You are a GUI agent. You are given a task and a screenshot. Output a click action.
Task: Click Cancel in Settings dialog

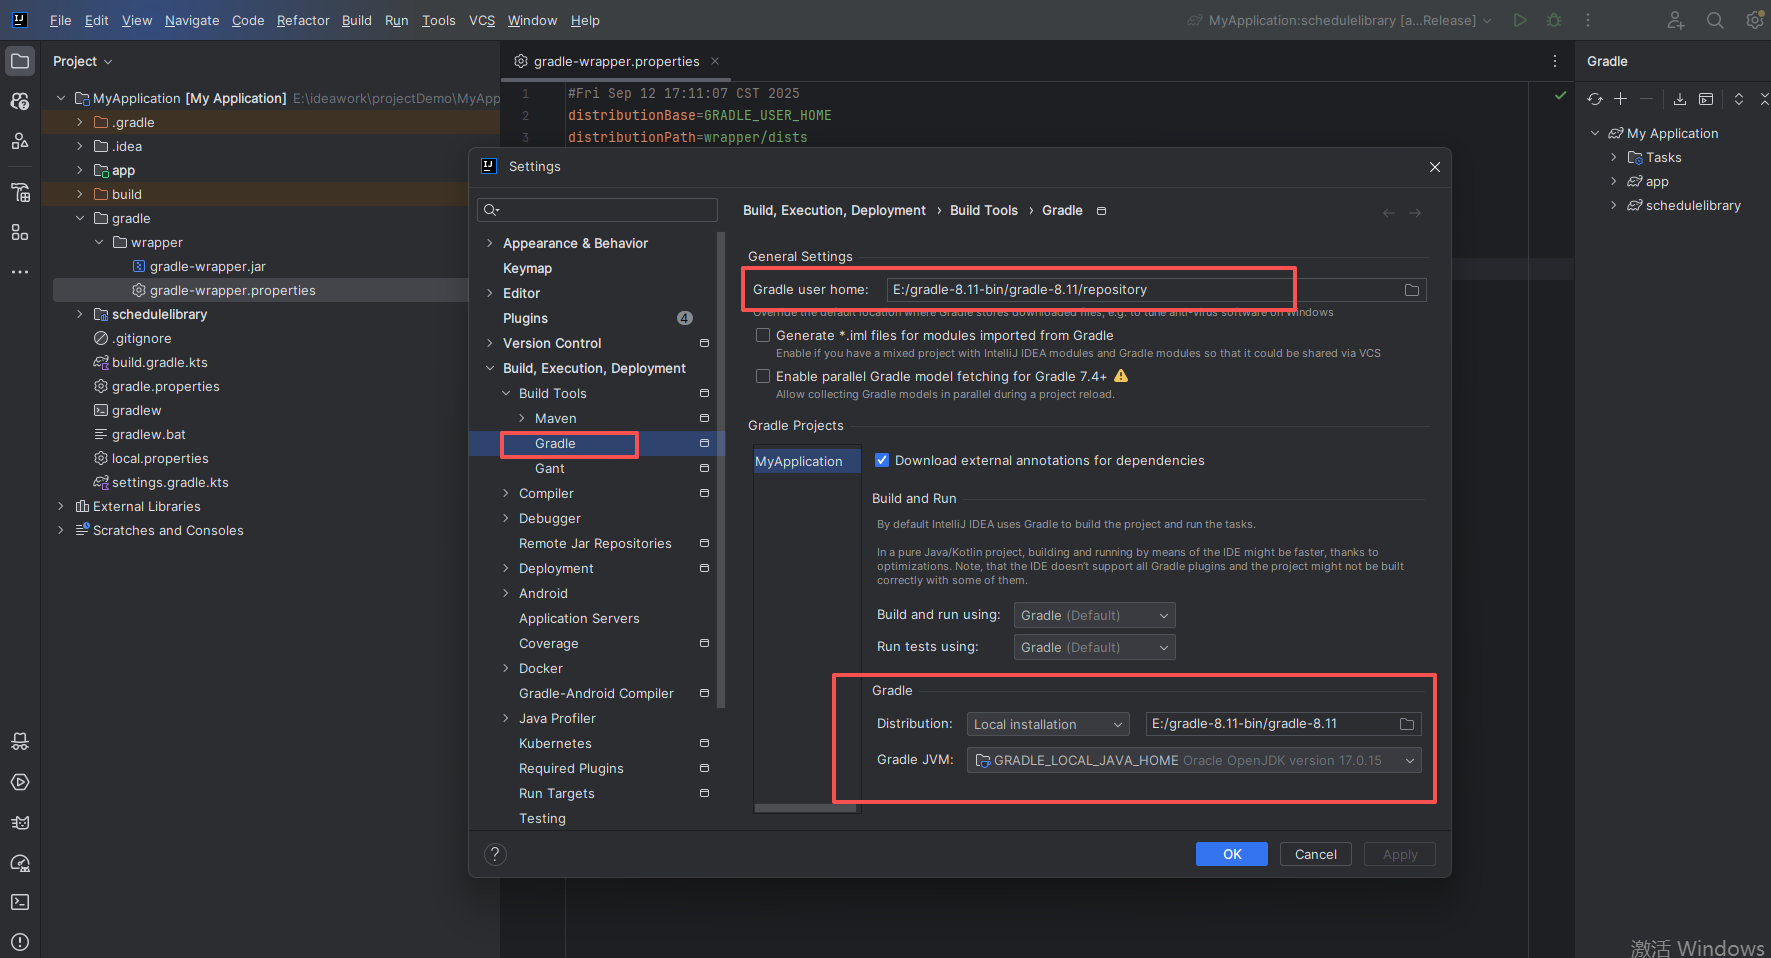point(1316,854)
